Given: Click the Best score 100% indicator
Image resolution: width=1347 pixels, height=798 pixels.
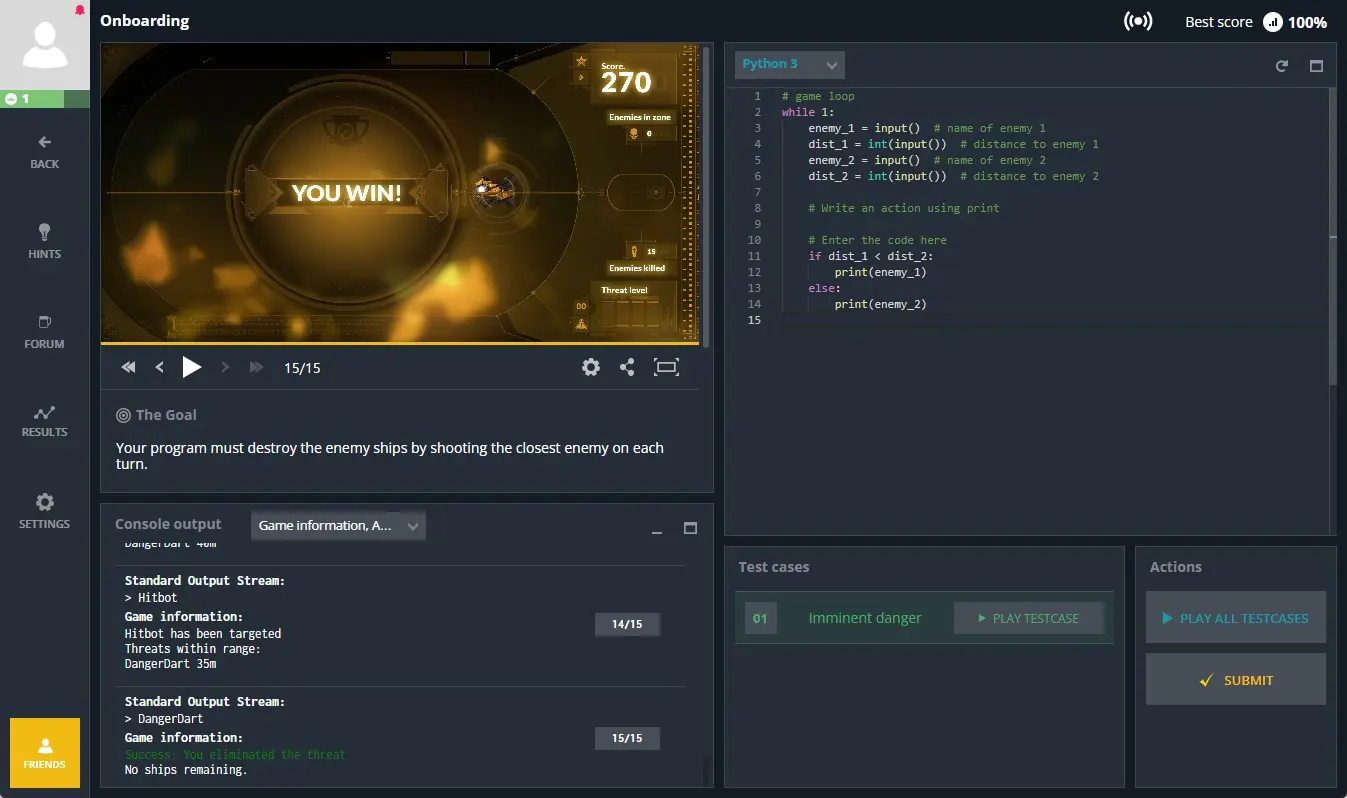Looking at the screenshot, I should 1256,22.
